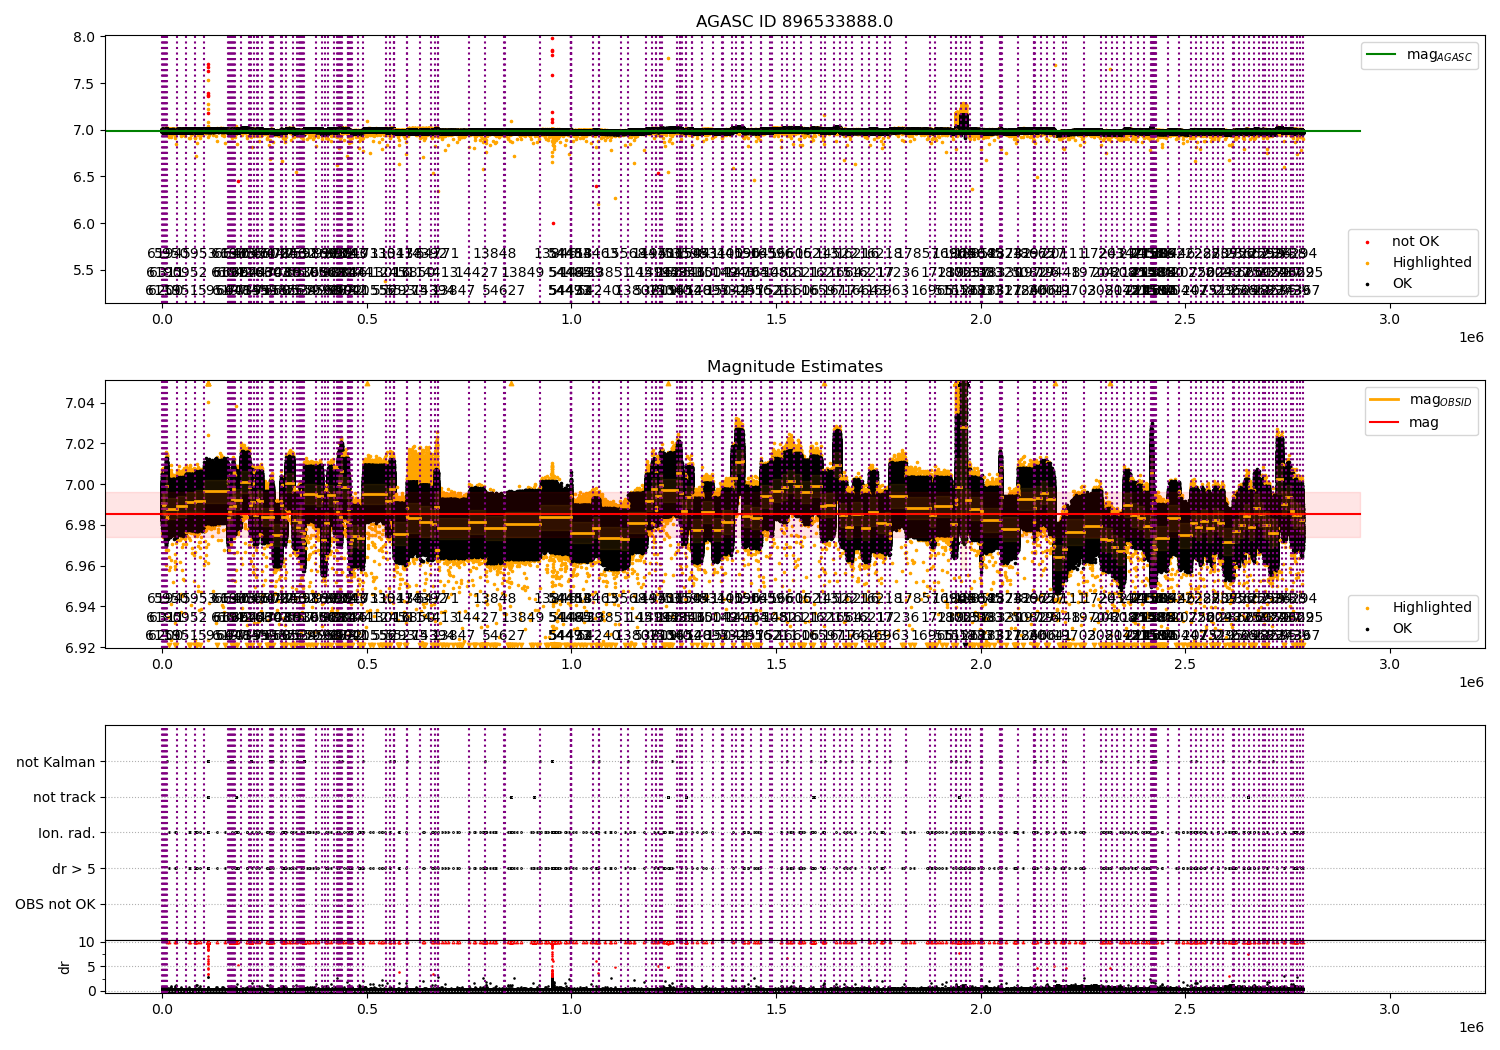This screenshot has height=1050, width=1500.
Task: Click the '7.00' y-axis tick label
Action: click(81, 485)
